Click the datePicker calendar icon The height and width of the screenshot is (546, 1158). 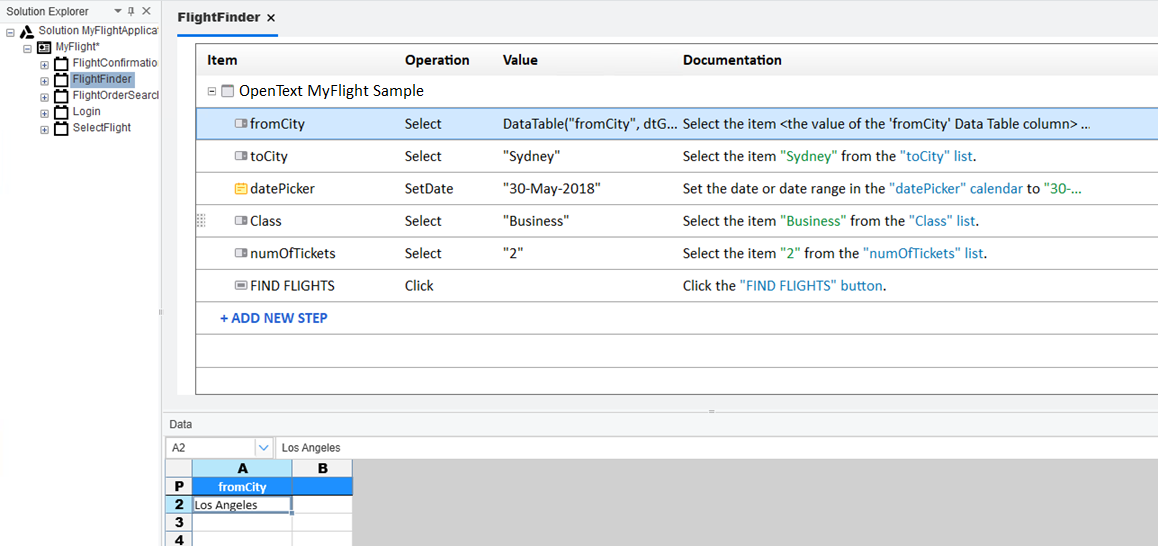point(240,189)
